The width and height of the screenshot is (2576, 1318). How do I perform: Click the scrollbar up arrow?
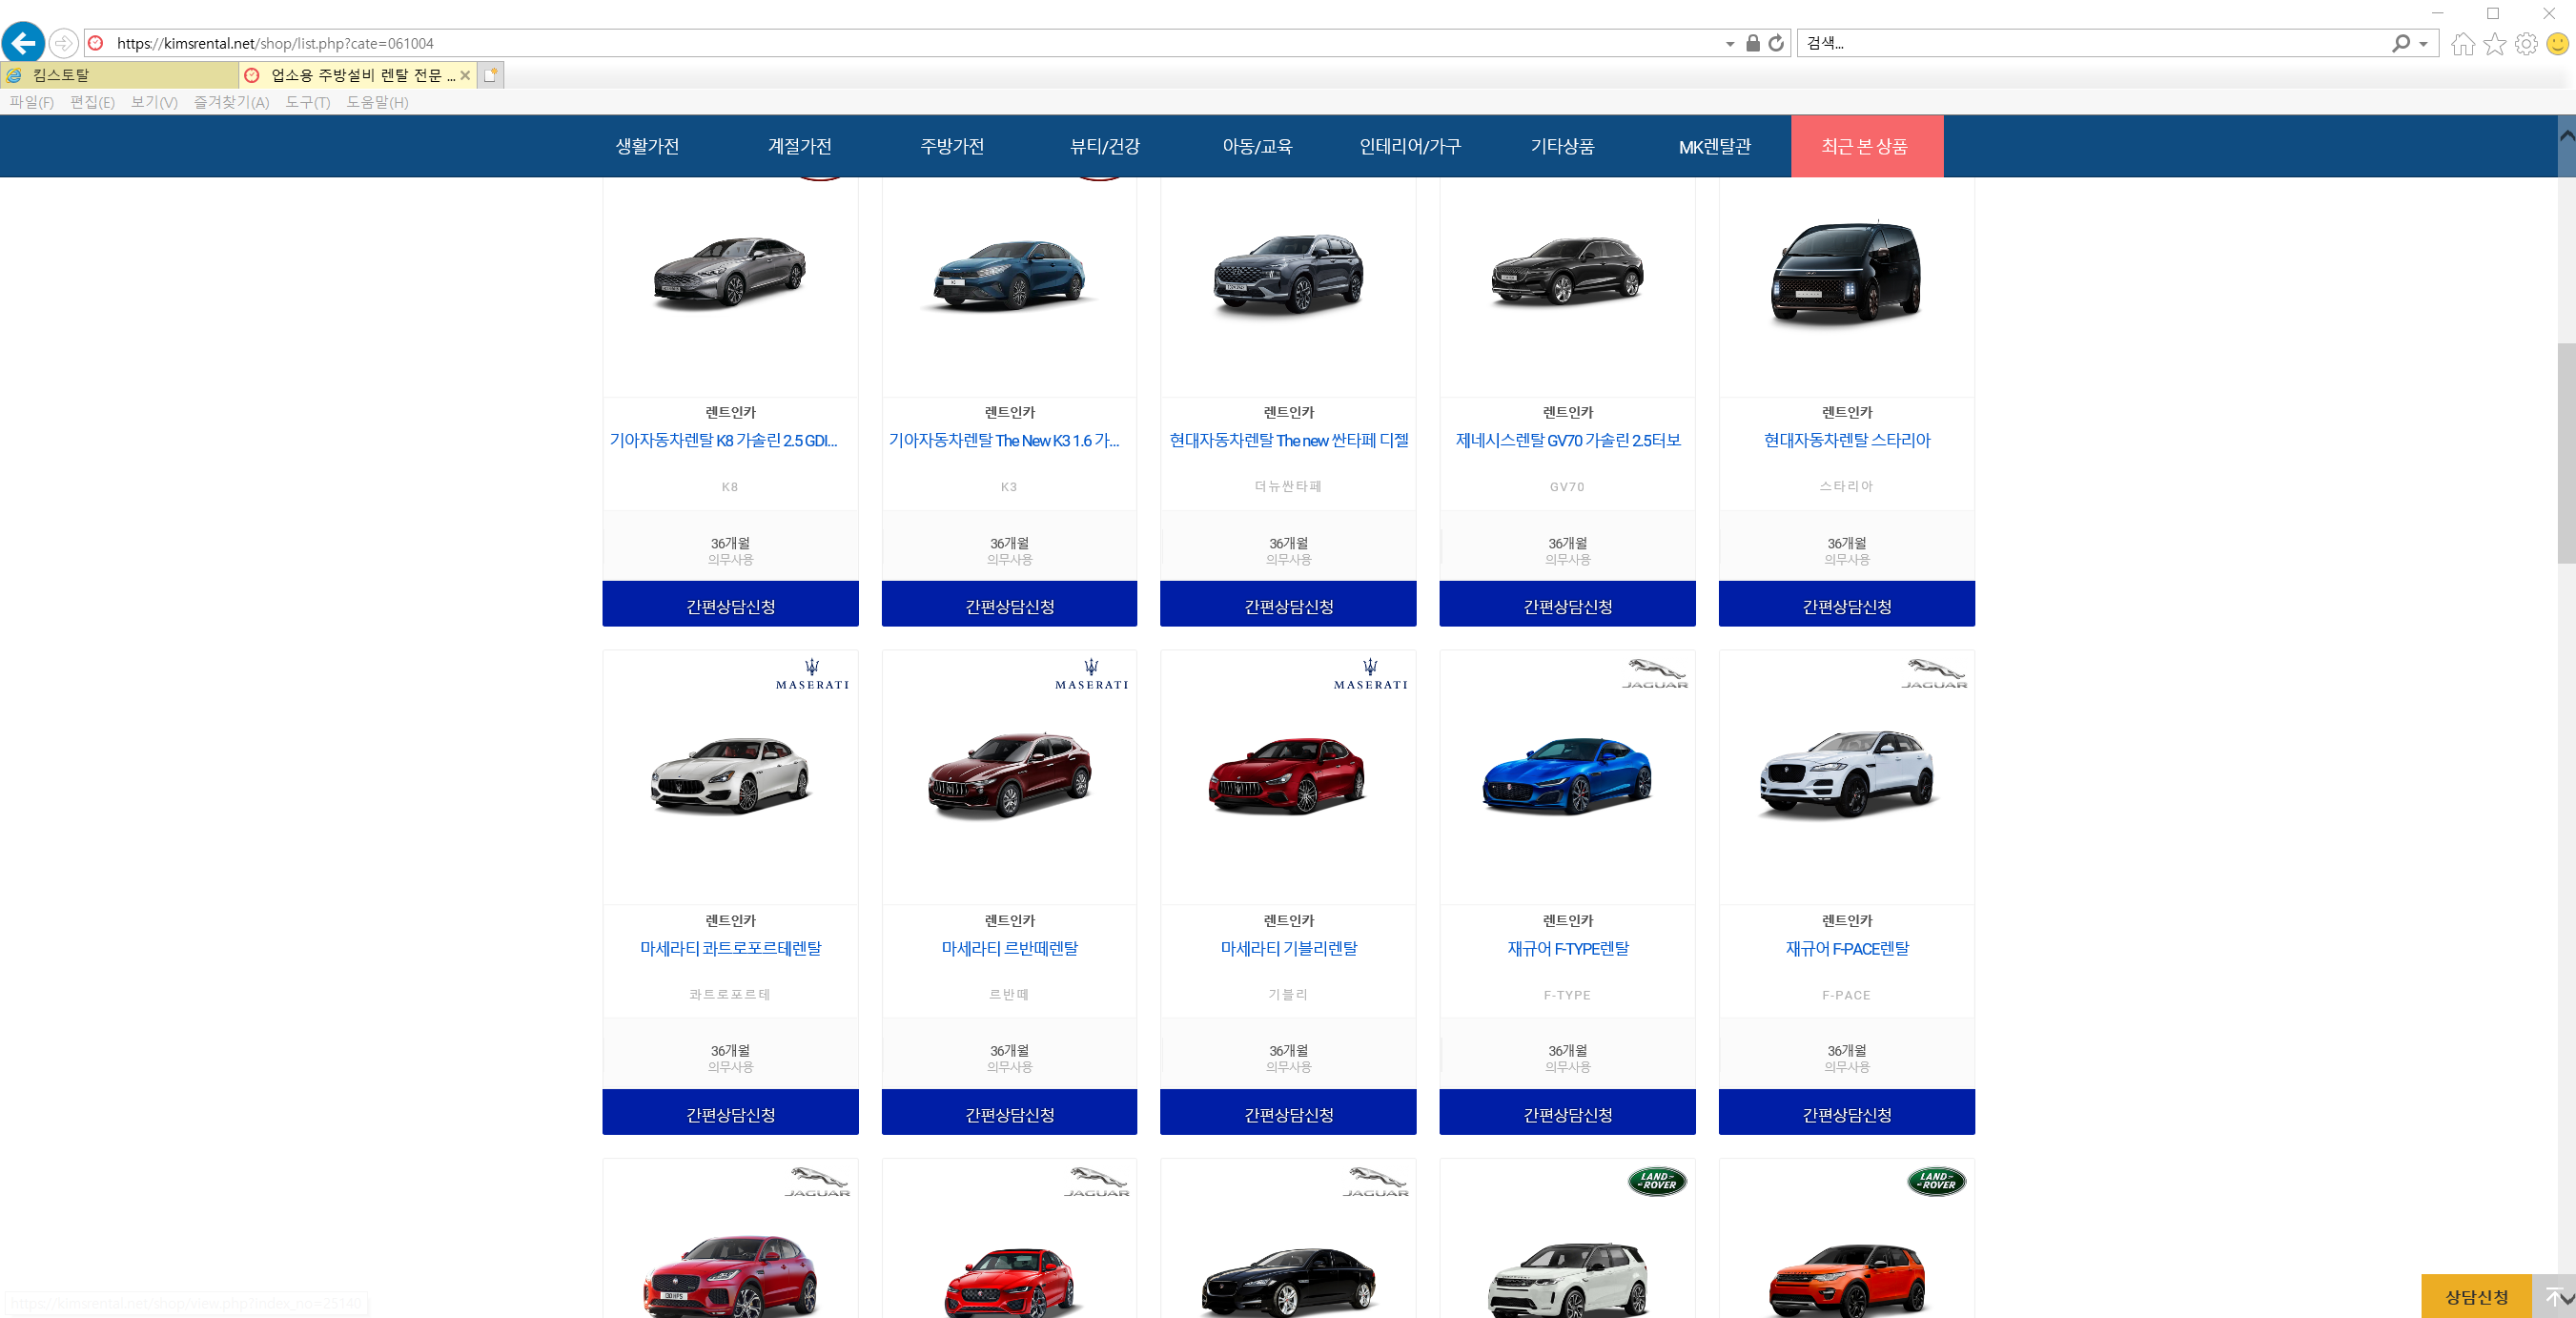click(x=2567, y=134)
